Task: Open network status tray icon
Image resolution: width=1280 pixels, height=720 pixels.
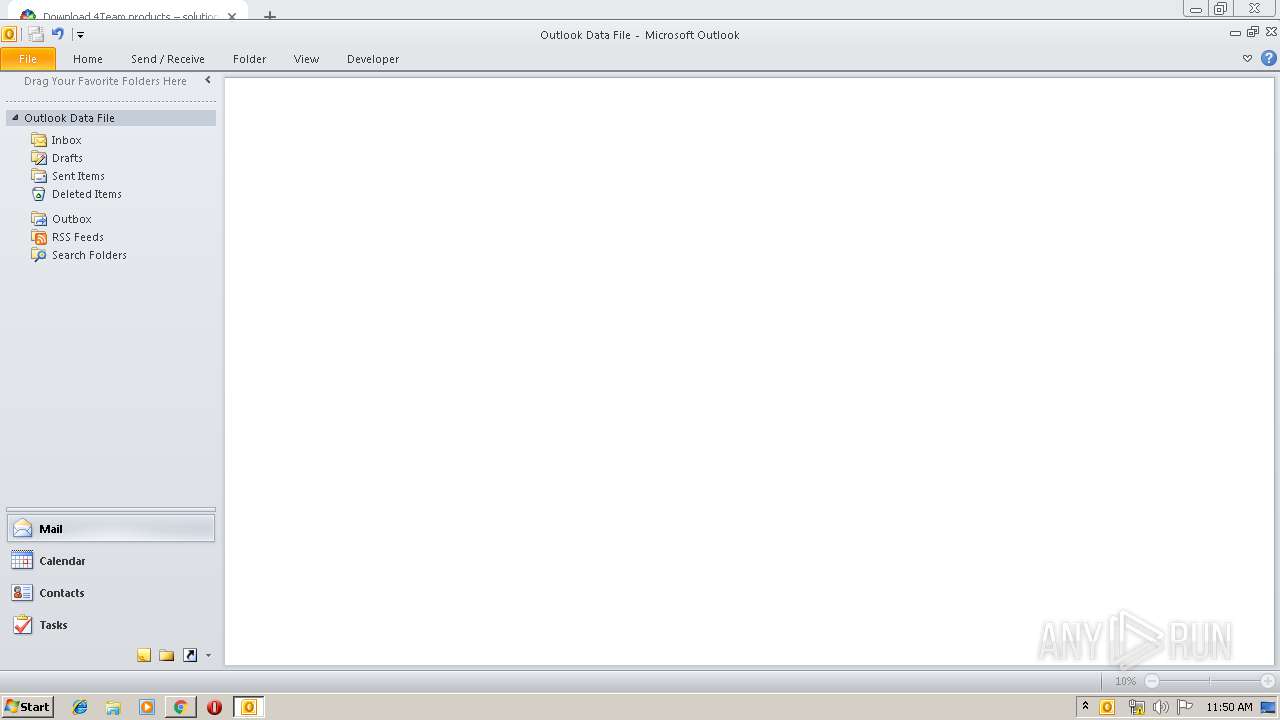Action: [1136, 707]
